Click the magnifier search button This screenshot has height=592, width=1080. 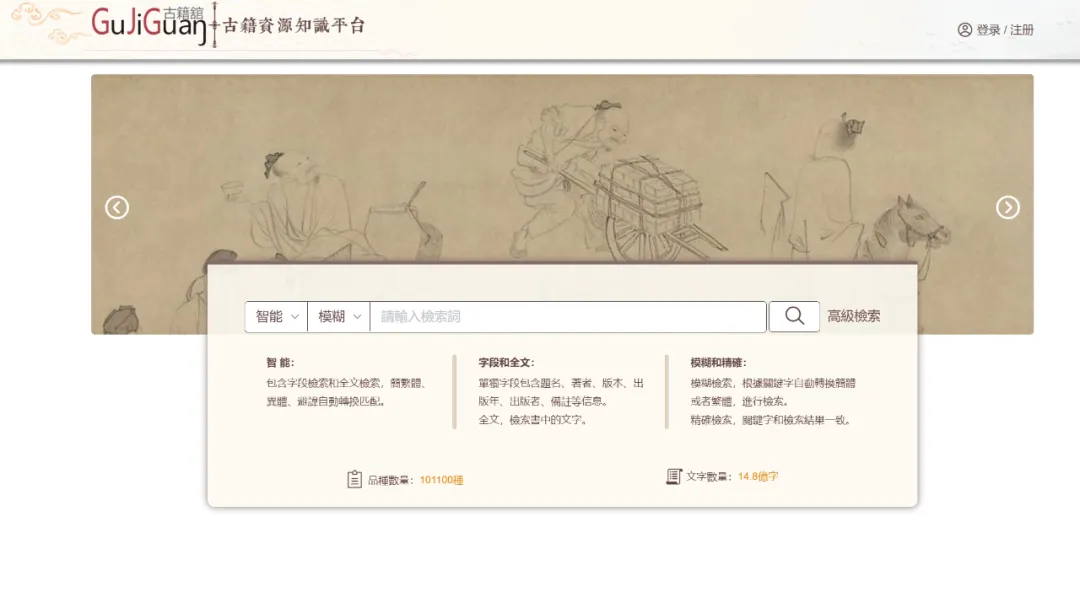[x=794, y=316]
